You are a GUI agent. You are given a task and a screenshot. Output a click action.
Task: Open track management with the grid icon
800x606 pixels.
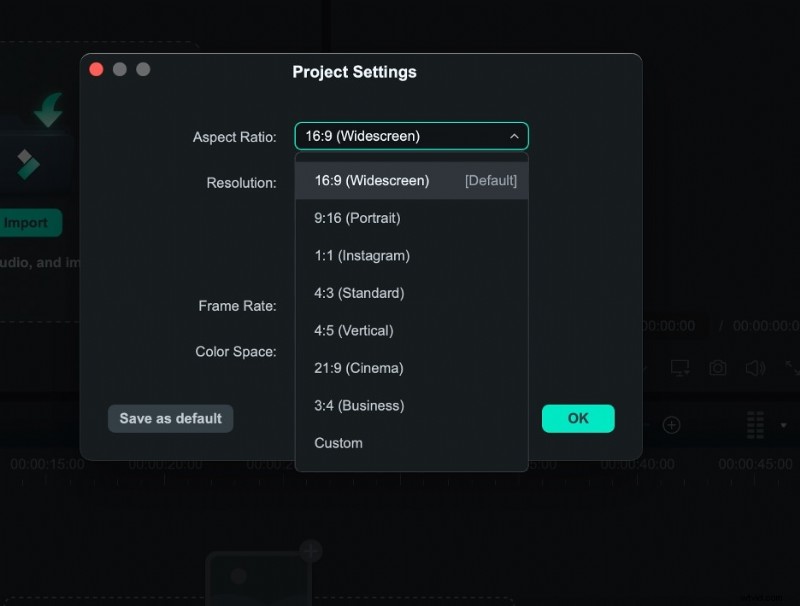pyautogui.click(x=755, y=423)
